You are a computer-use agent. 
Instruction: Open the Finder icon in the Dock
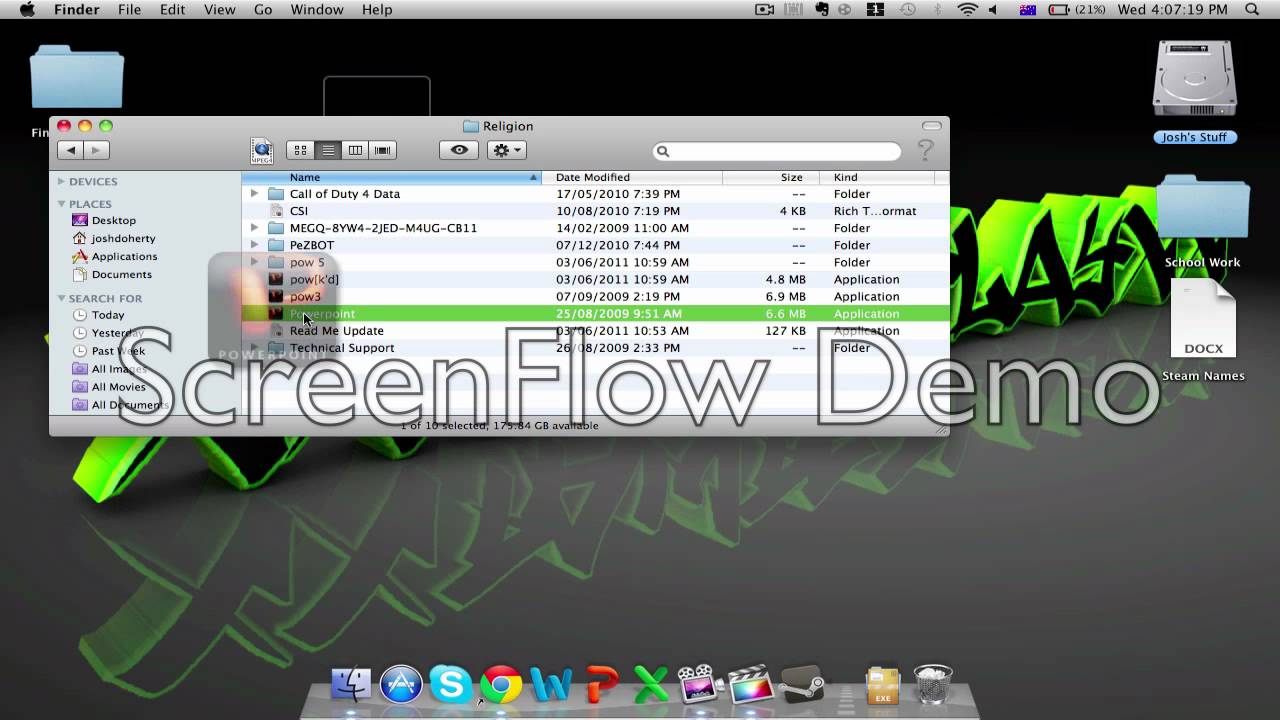pyautogui.click(x=351, y=686)
